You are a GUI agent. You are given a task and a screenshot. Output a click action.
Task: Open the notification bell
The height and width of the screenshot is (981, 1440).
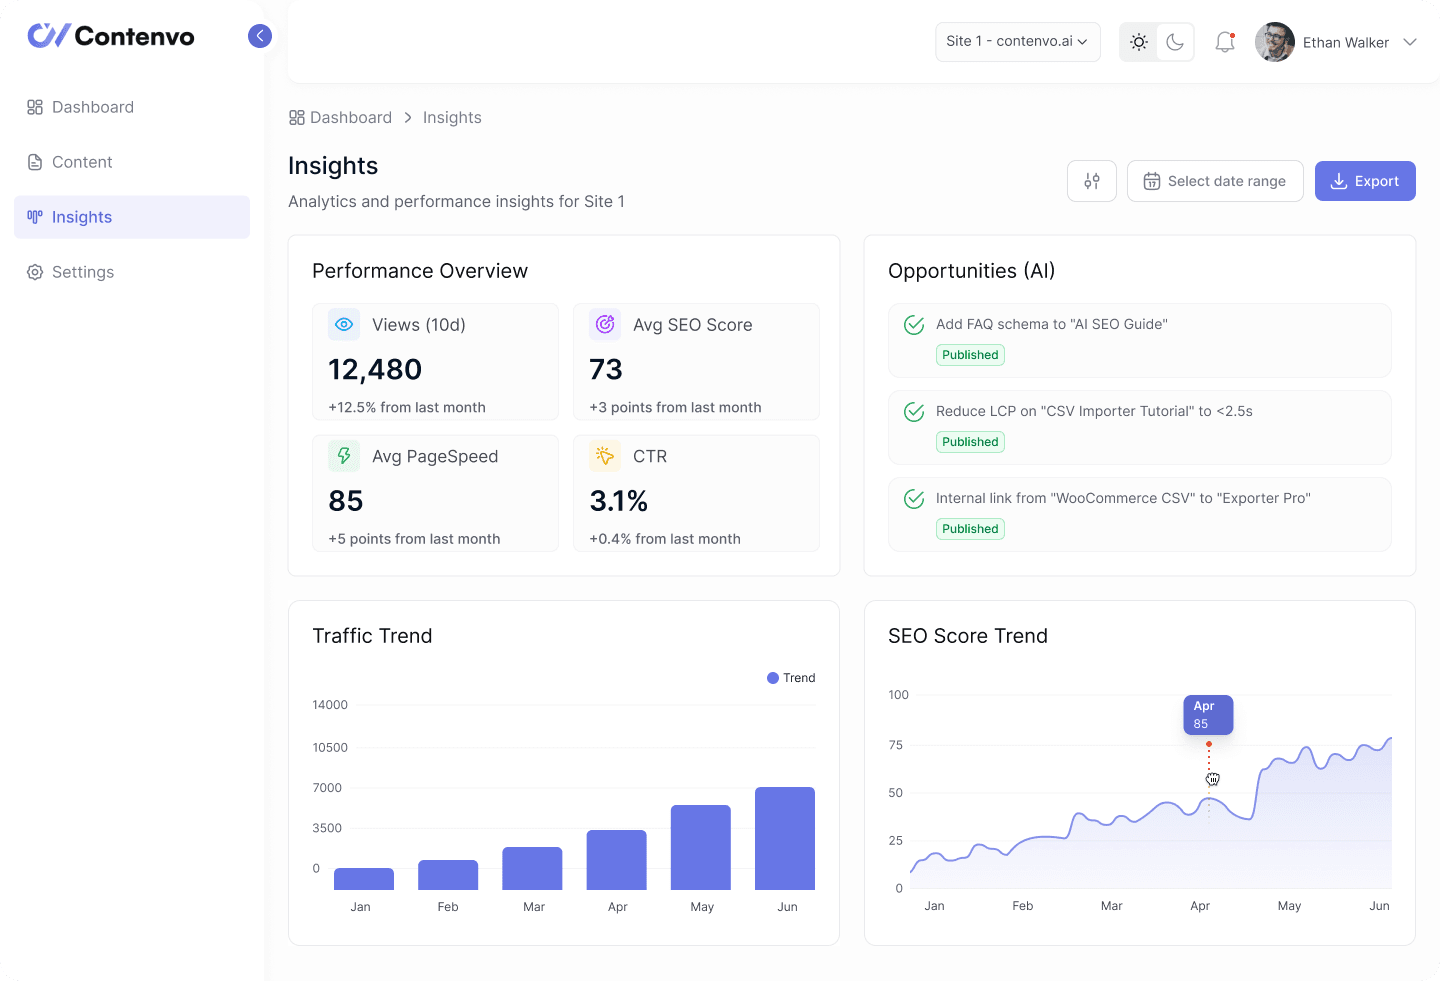(x=1224, y=42)
